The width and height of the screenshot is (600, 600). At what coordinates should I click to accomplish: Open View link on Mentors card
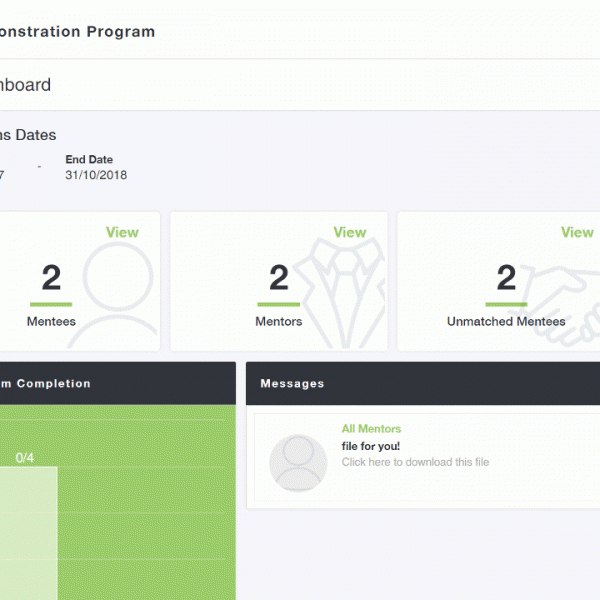[x=349, y=232]
